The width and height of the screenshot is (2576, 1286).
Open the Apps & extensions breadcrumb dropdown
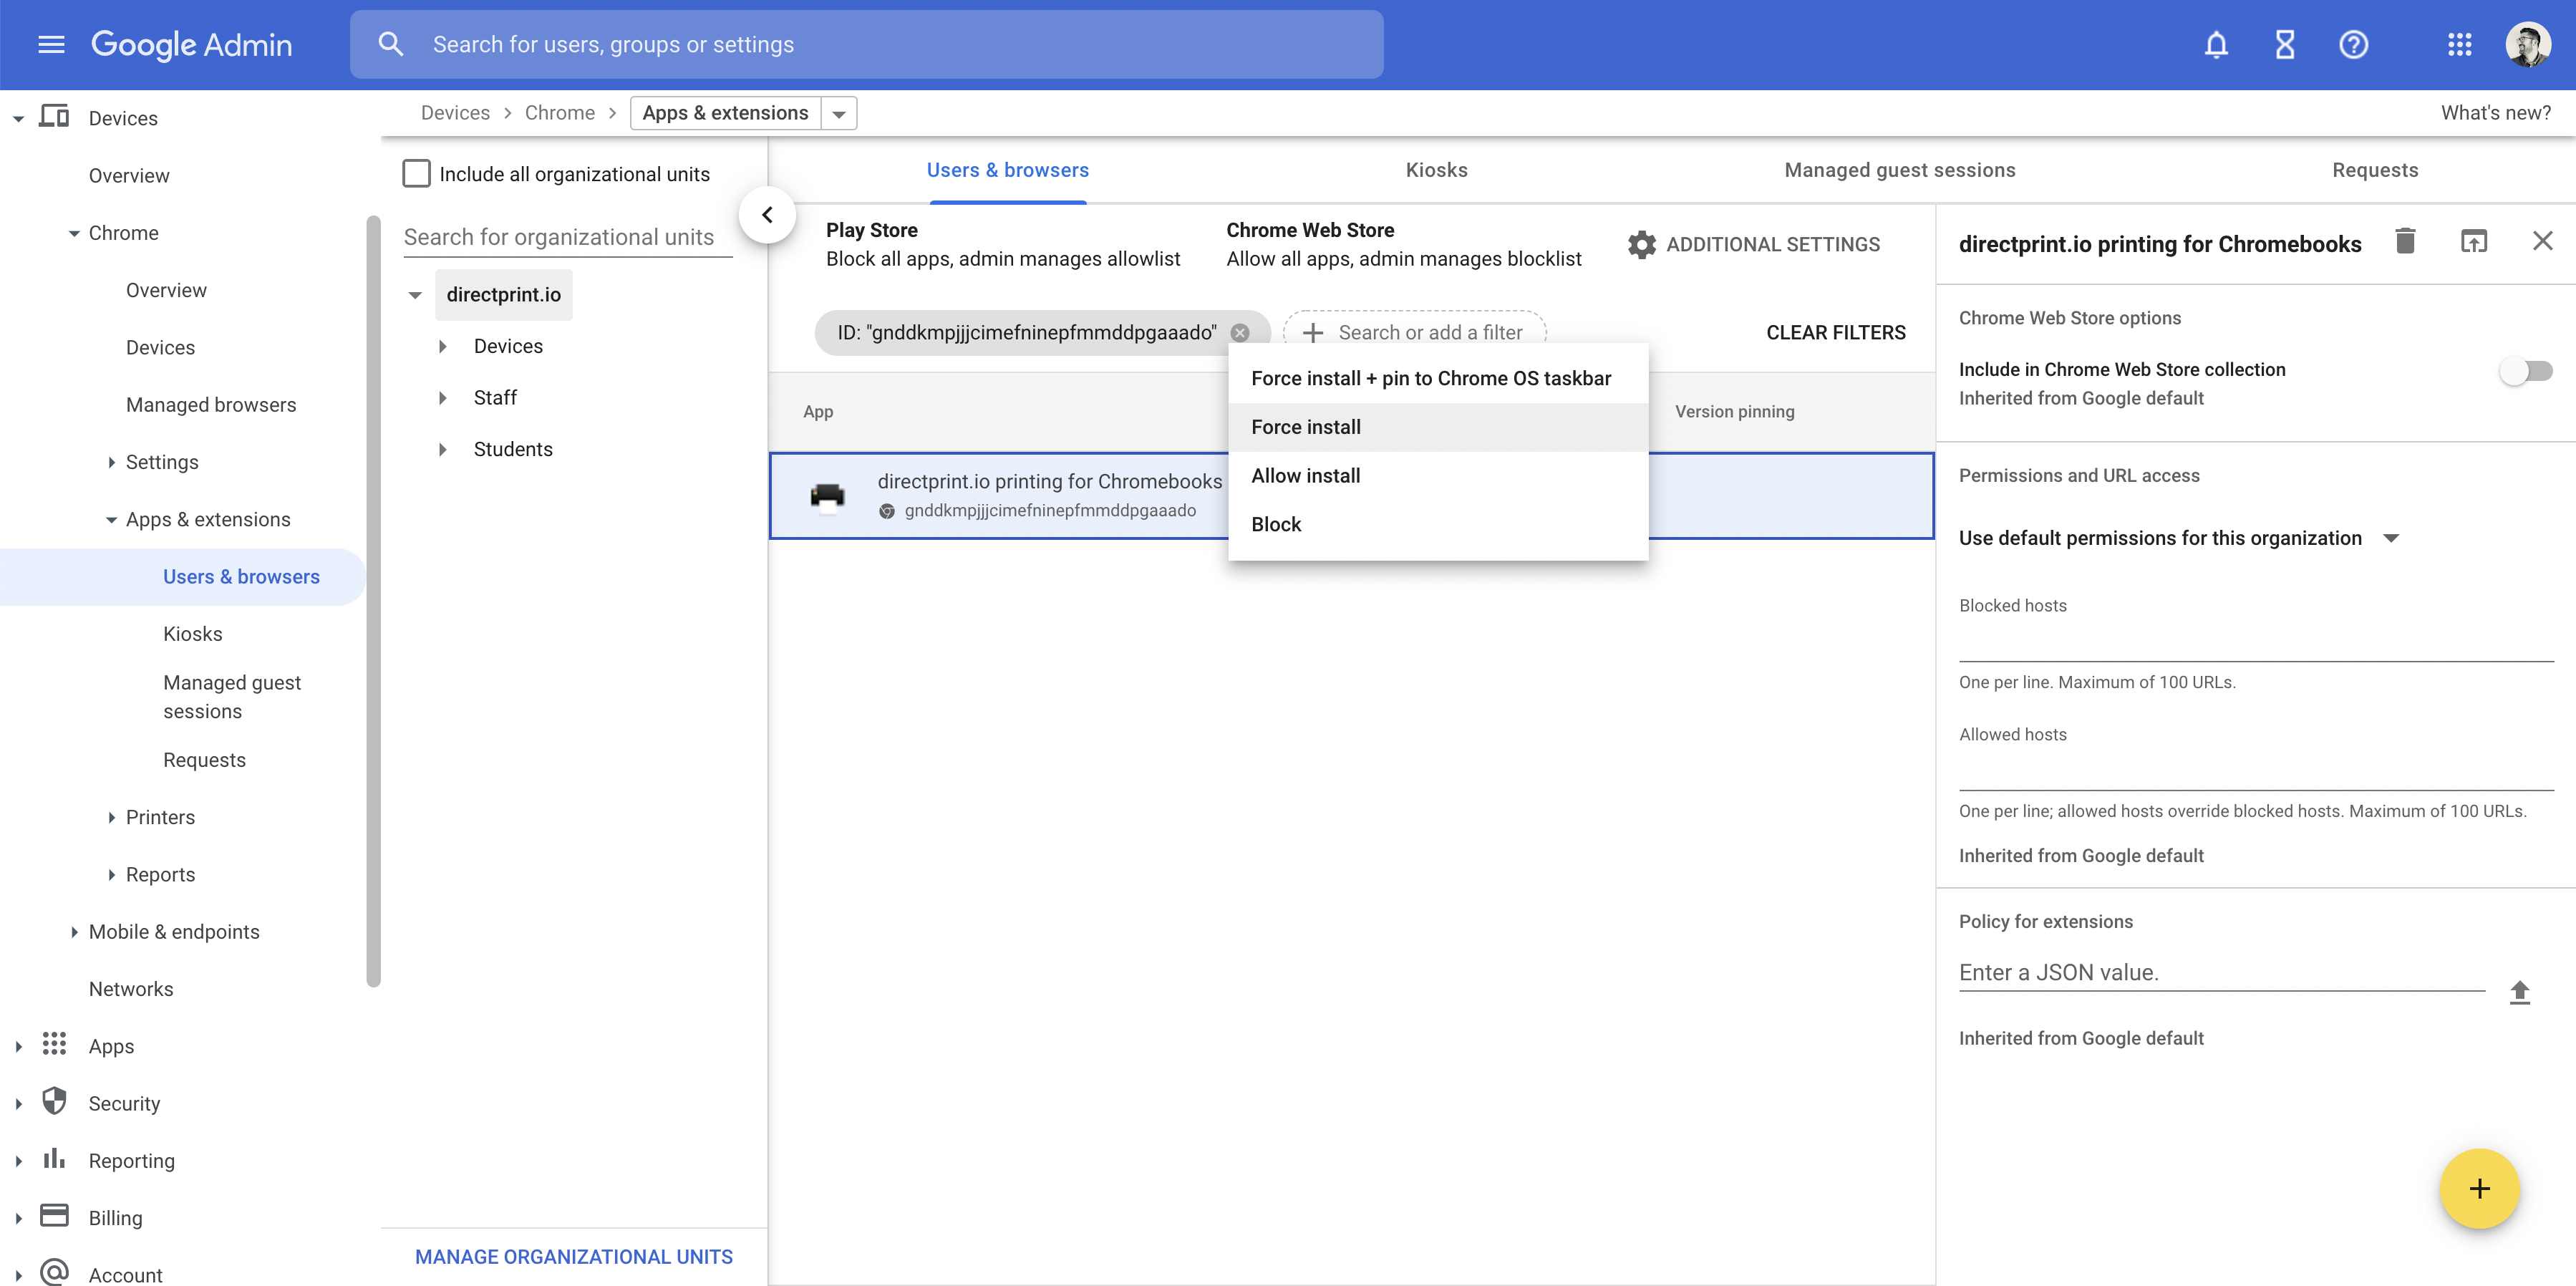(839, 113)
